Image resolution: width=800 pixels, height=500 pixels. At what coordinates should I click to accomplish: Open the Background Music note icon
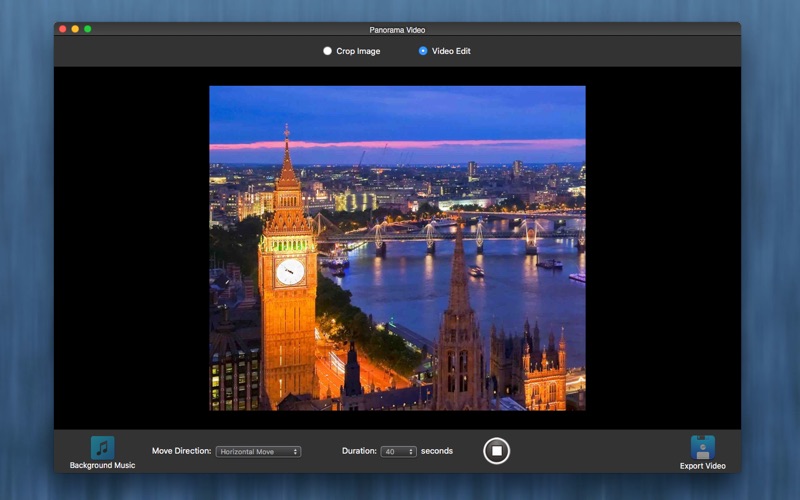click(103, 447)
